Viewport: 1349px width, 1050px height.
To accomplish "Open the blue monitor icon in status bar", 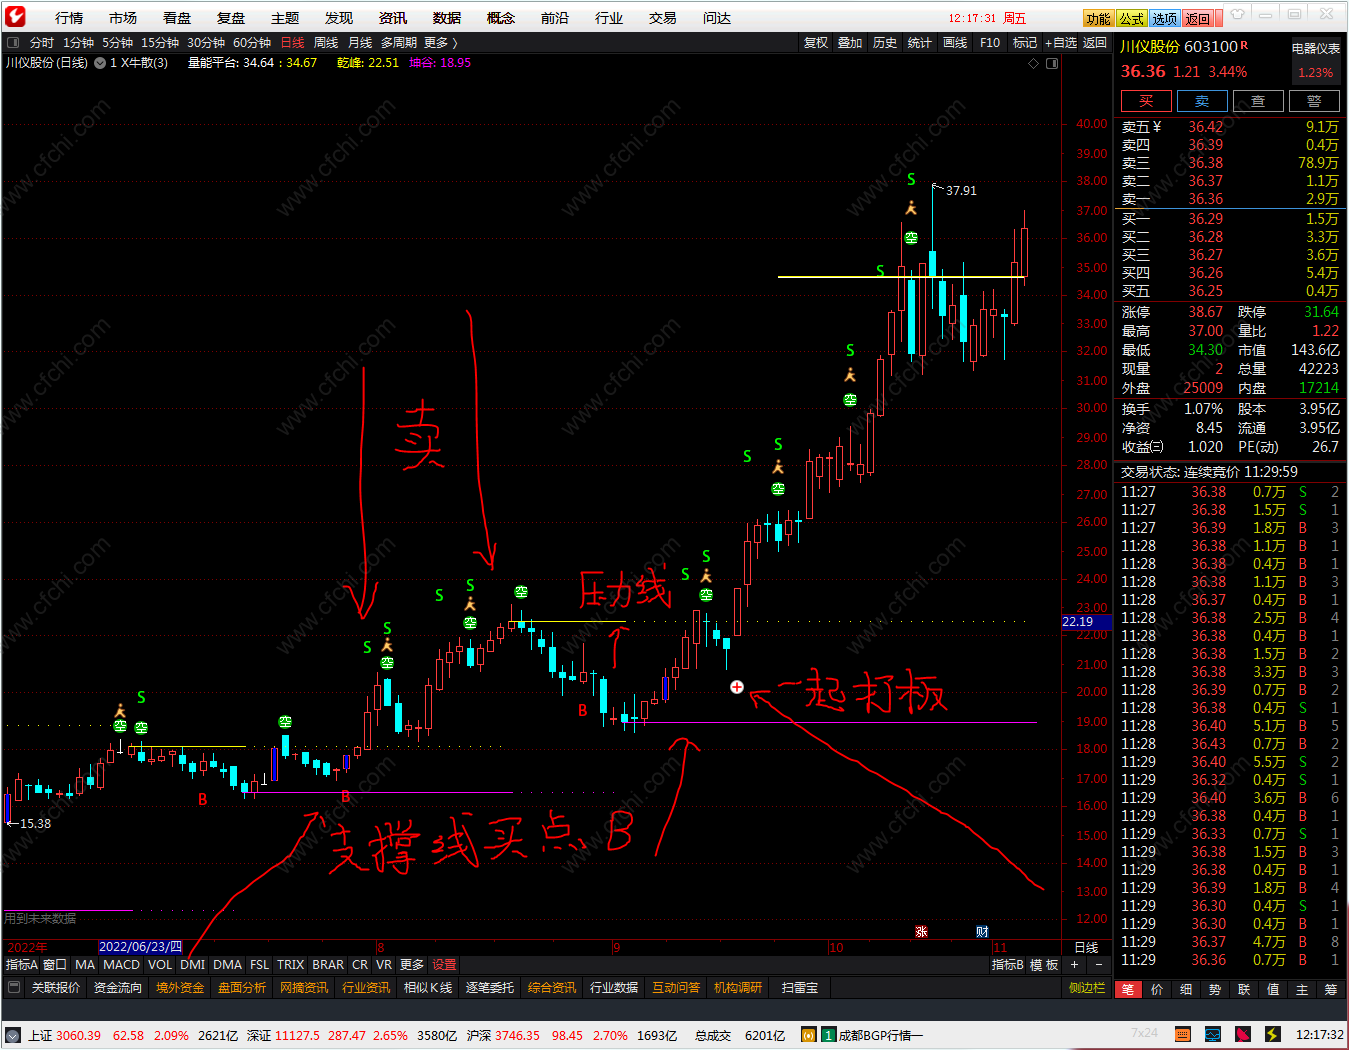I will [1213, 1034].
